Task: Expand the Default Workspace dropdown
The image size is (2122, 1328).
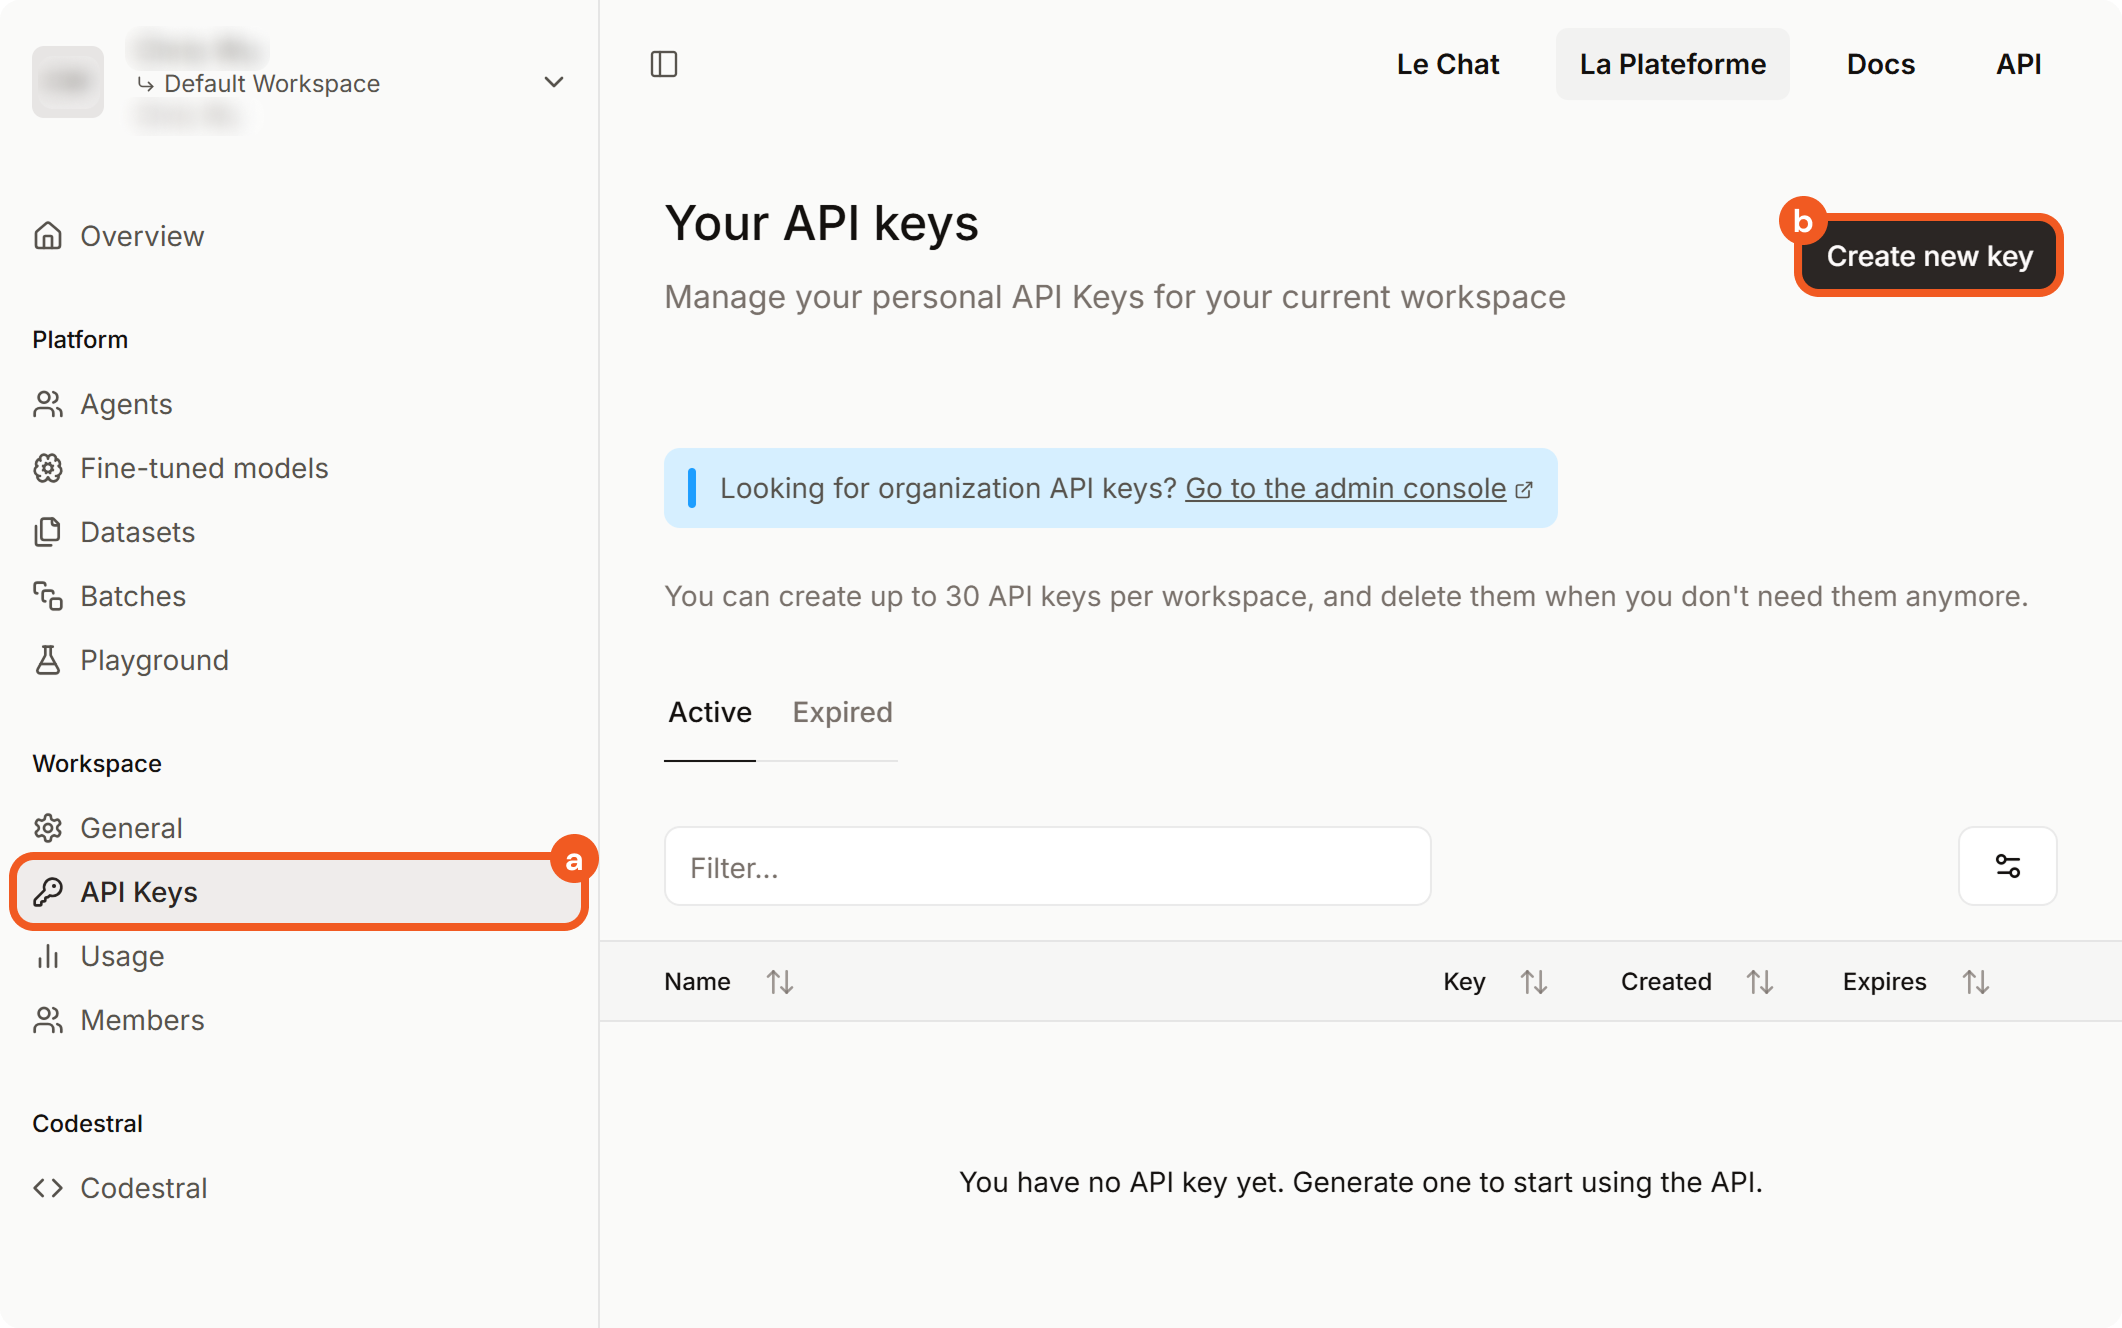Action: pos(553,82)
